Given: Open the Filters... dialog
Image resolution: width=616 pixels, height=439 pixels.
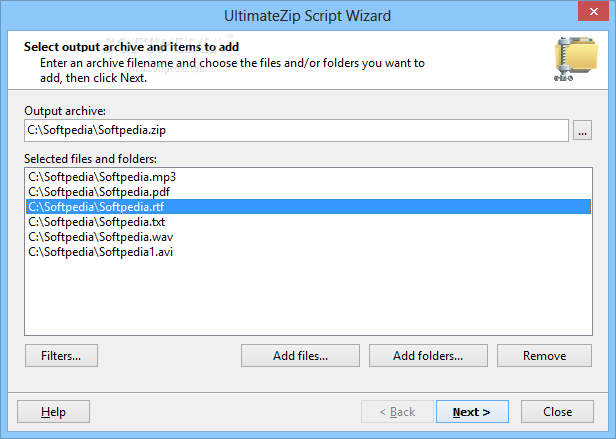Looking at the screenshot, I should (61, 356).
